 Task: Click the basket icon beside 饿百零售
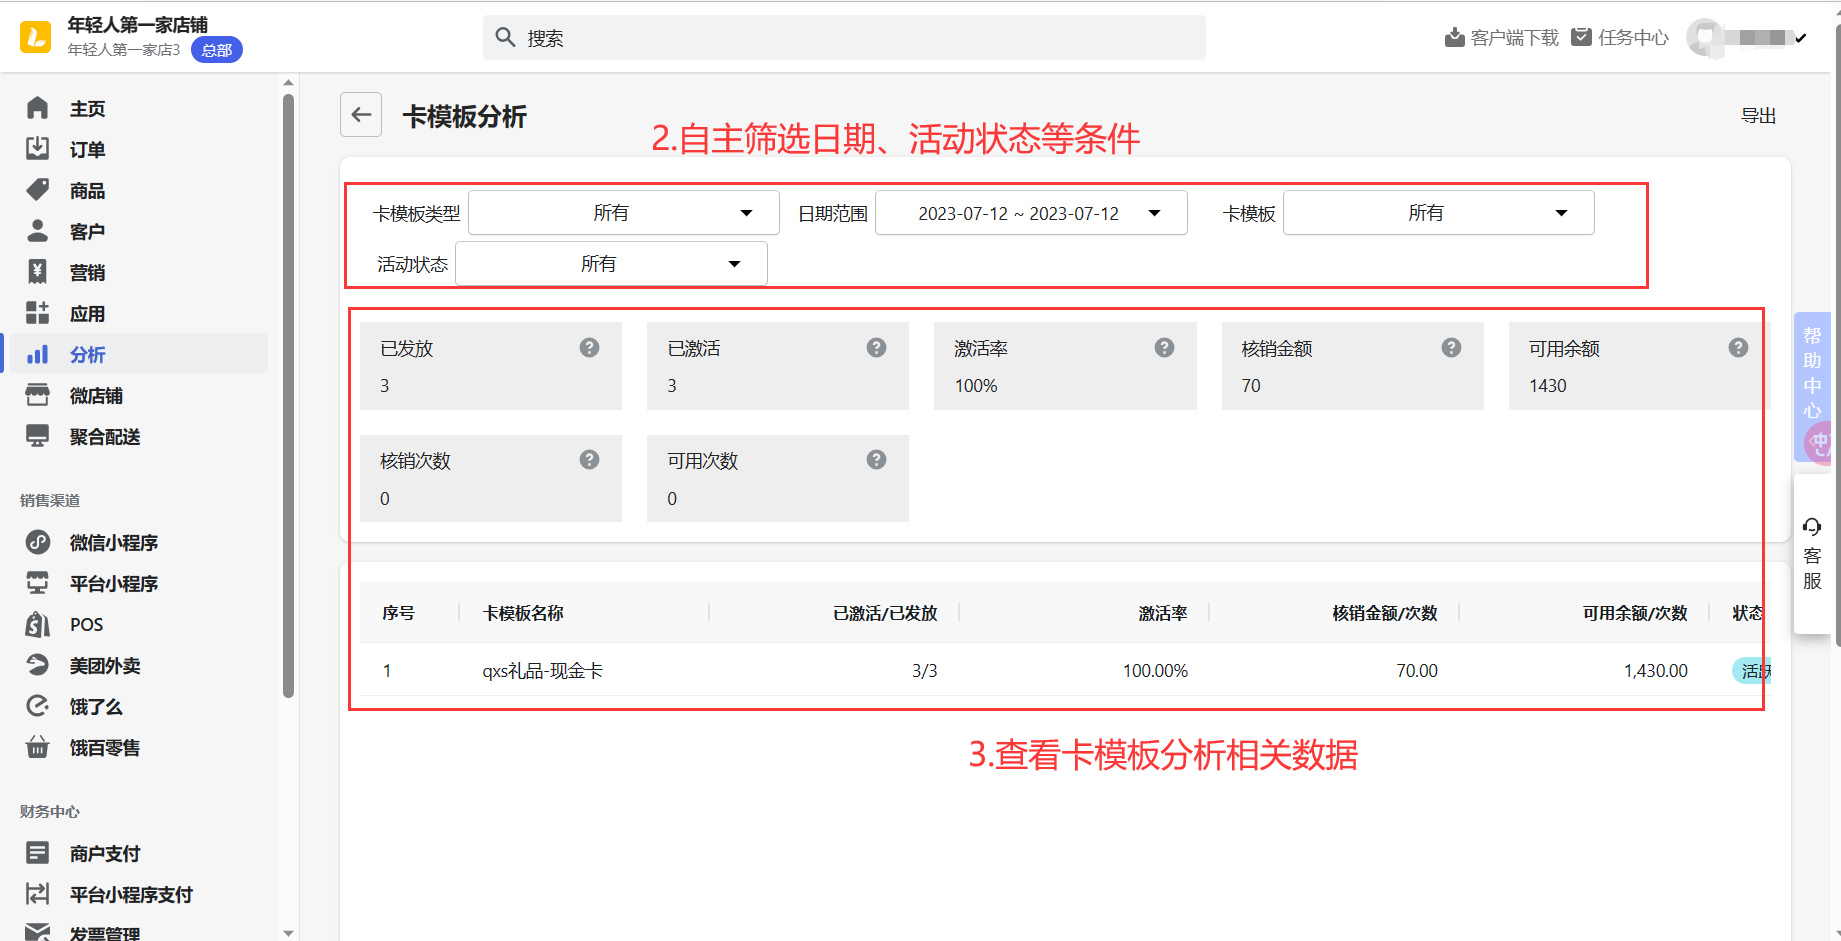coord(38,747)
